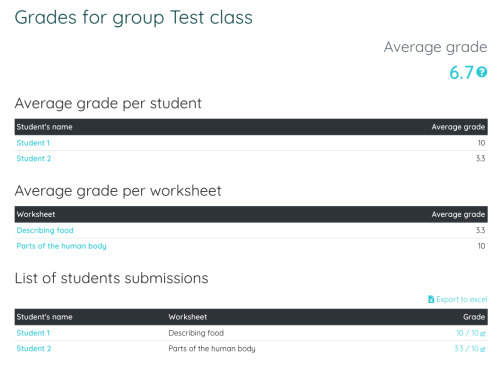
Task: Click the Excel file icon before Export
Action: 431,299
